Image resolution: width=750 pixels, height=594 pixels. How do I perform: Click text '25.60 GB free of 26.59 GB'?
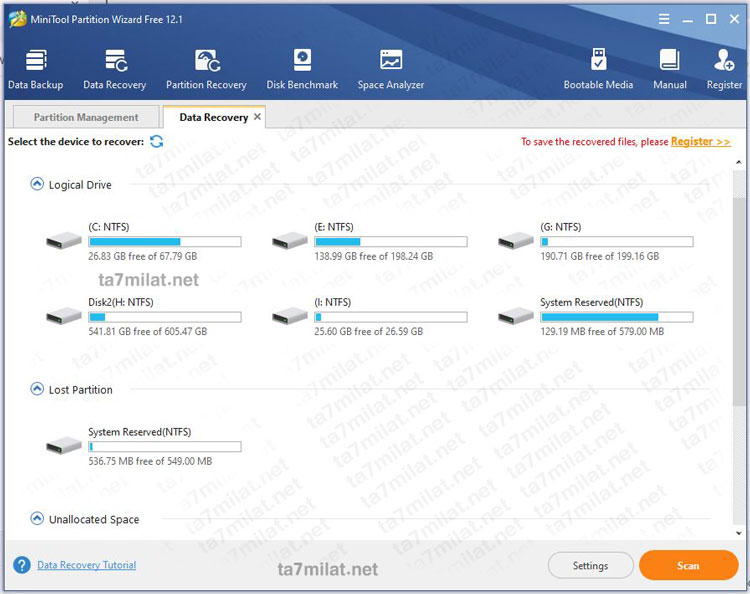click(x=369, y=331)
